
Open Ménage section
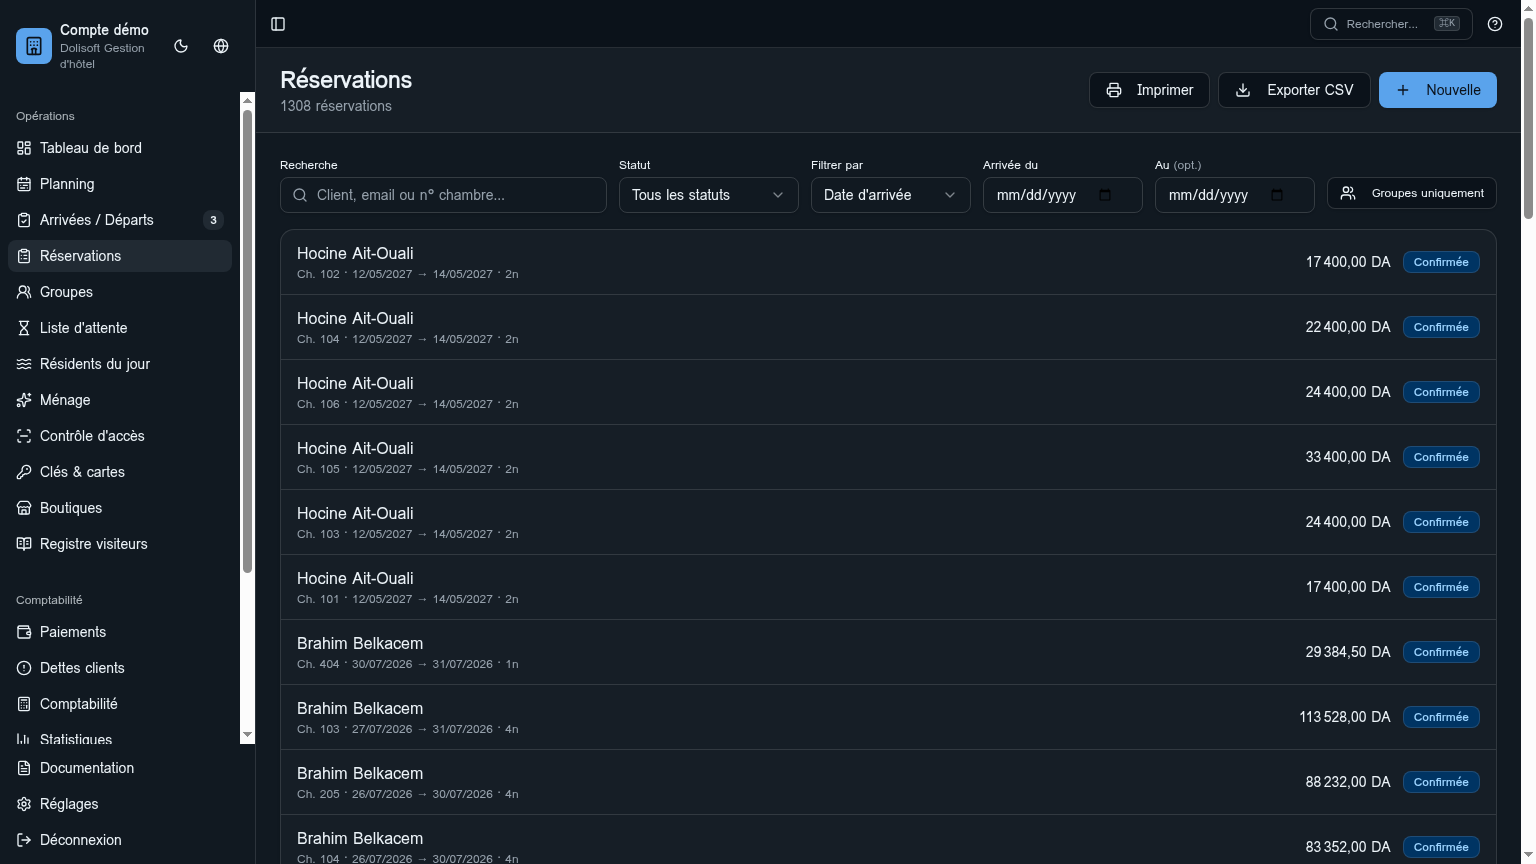click(120, 400)
